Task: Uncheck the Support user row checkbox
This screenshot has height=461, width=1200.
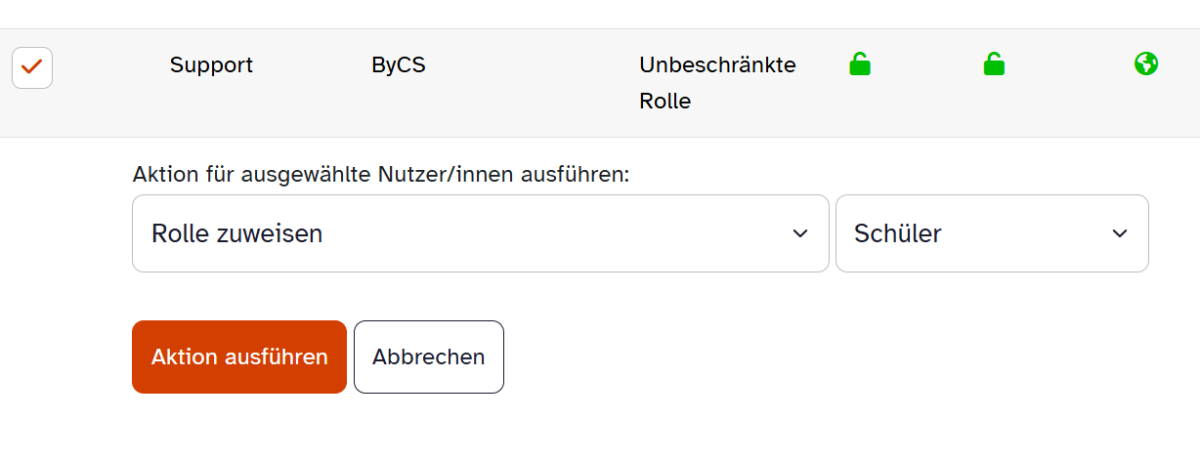Action: 32,68
